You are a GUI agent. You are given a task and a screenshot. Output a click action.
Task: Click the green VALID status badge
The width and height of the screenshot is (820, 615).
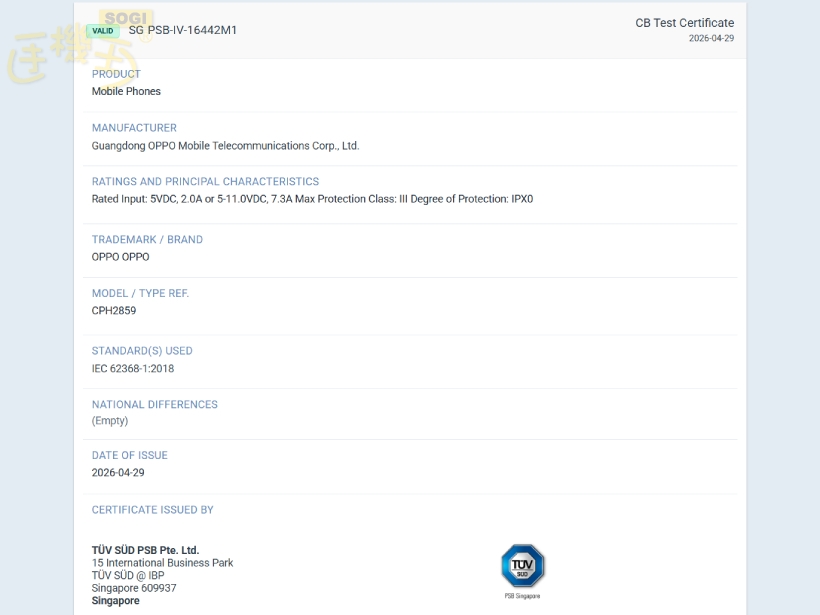tap(102, 31)
